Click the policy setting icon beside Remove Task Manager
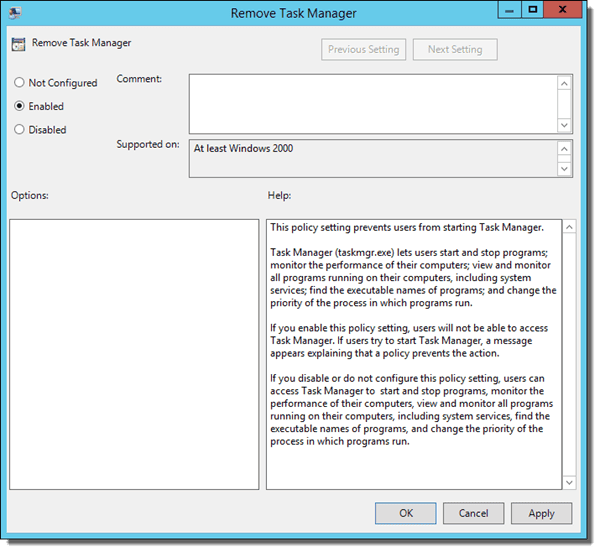This screenshot has height=552, width=600. pos(18,44)
